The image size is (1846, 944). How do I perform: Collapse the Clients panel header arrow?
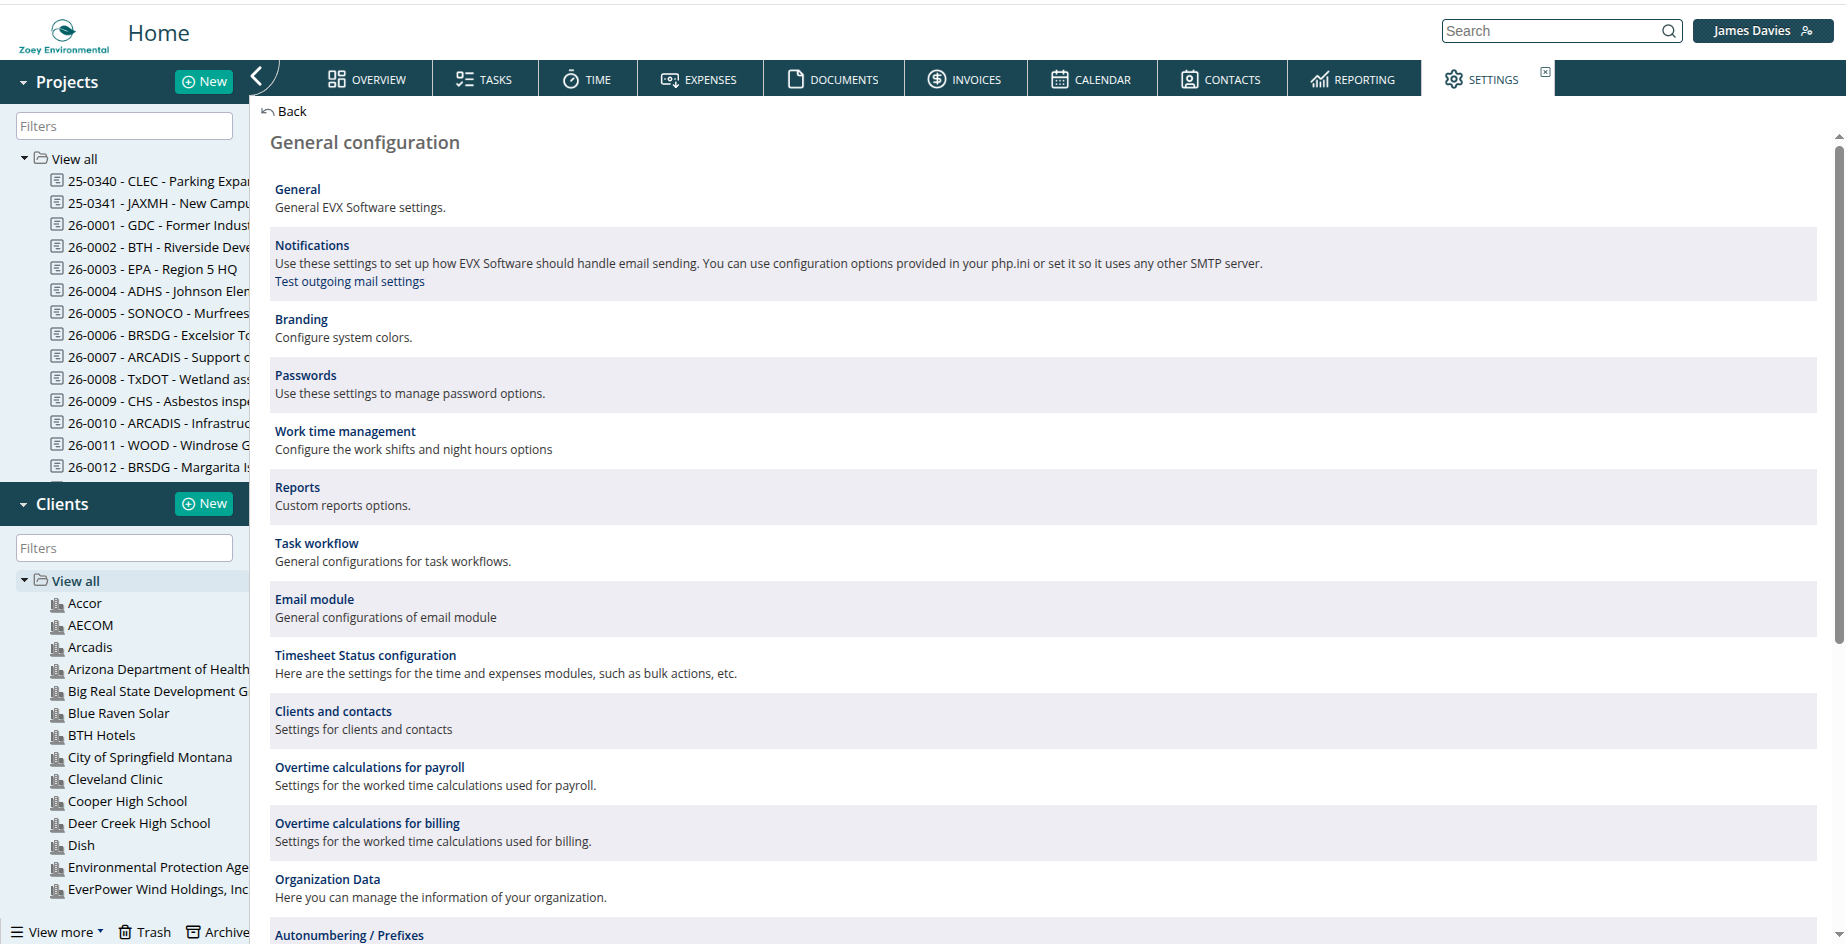tap(23, 505)
